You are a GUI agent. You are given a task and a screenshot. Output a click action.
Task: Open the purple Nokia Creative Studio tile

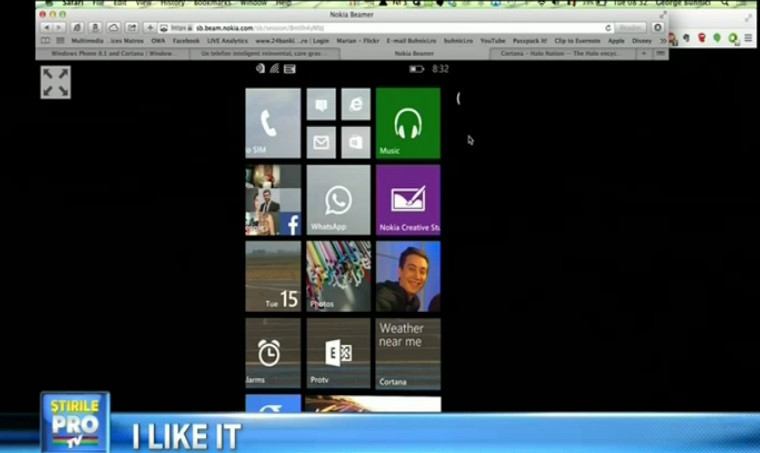tap(408, 200)
